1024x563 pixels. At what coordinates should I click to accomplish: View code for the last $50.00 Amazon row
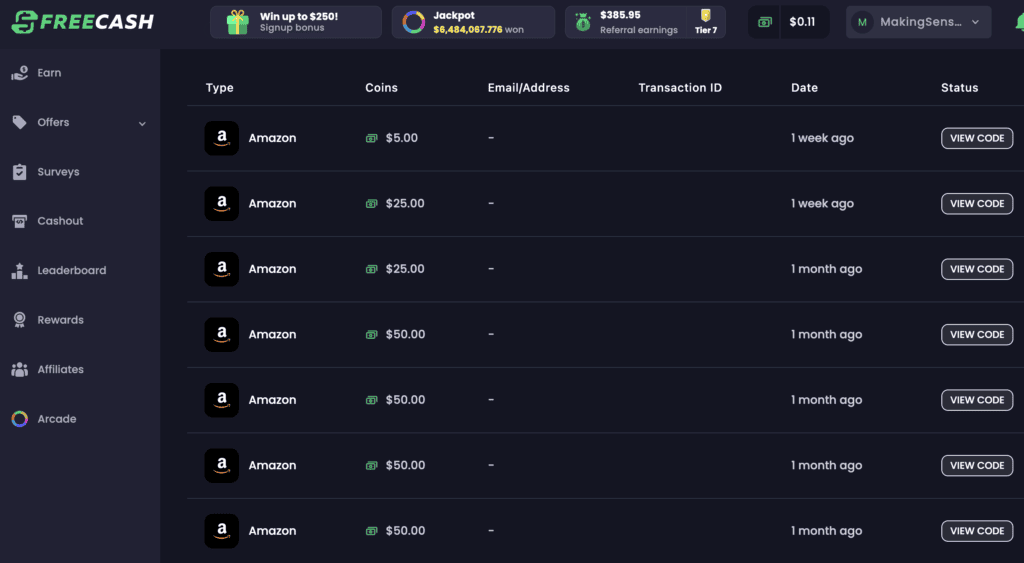tap(976, 531)
